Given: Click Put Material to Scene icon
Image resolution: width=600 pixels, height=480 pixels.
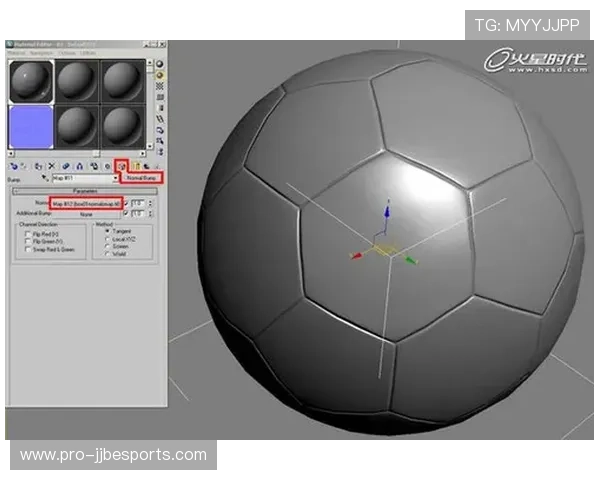Looking at the screenshot, I should tap(24, 166).
